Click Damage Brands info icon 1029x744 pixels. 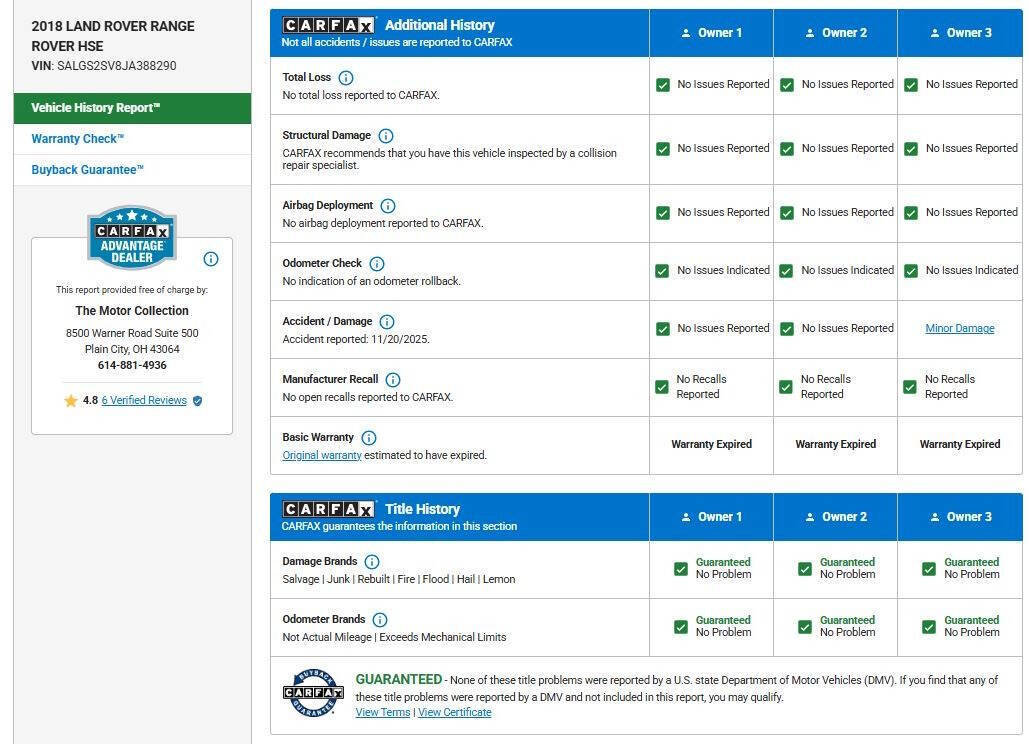click(372, 562)
